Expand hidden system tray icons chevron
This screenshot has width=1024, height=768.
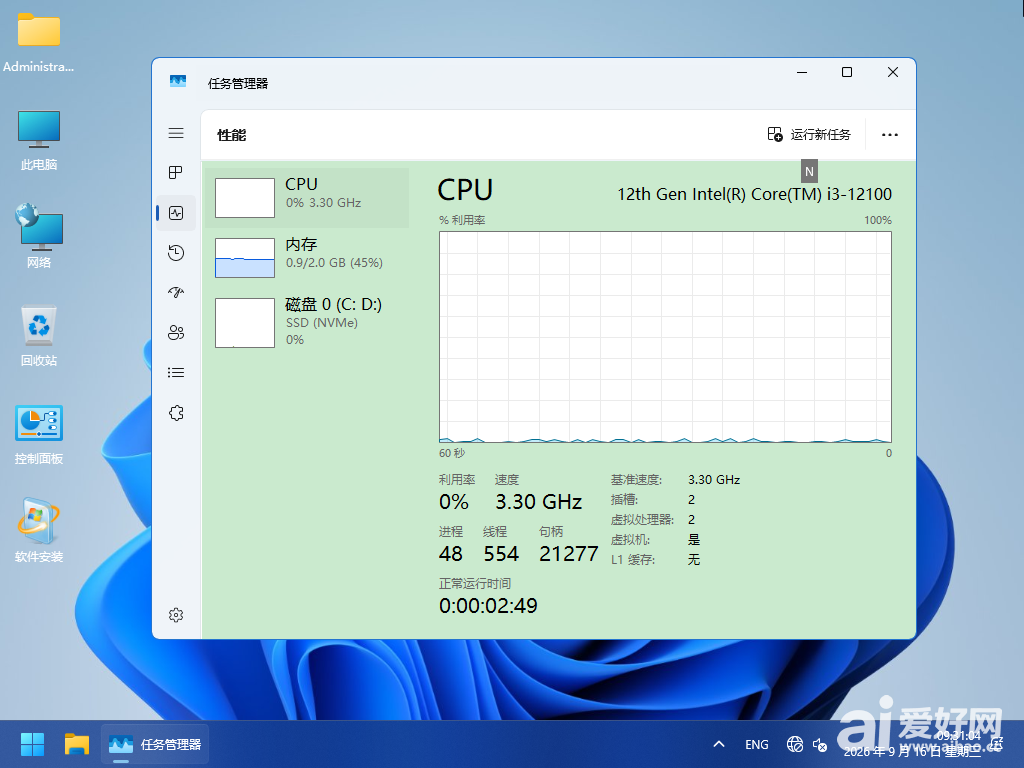pos(719,744)
